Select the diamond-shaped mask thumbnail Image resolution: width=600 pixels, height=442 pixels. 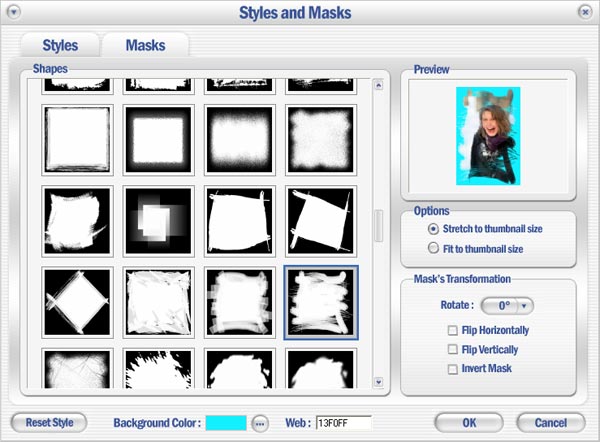click(77, 302)
